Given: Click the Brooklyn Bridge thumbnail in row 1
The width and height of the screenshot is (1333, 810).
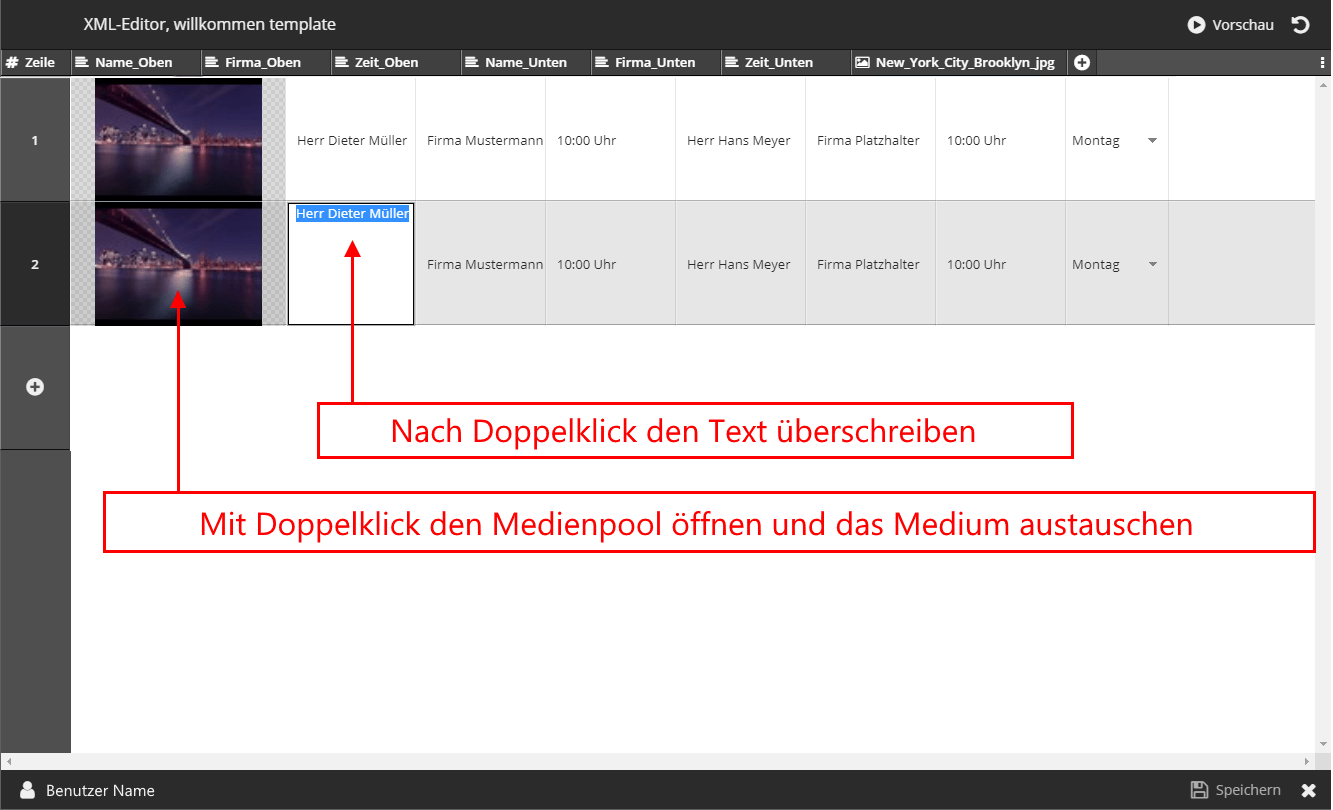Looking at the screenshot, I should (x=178, y=139).
